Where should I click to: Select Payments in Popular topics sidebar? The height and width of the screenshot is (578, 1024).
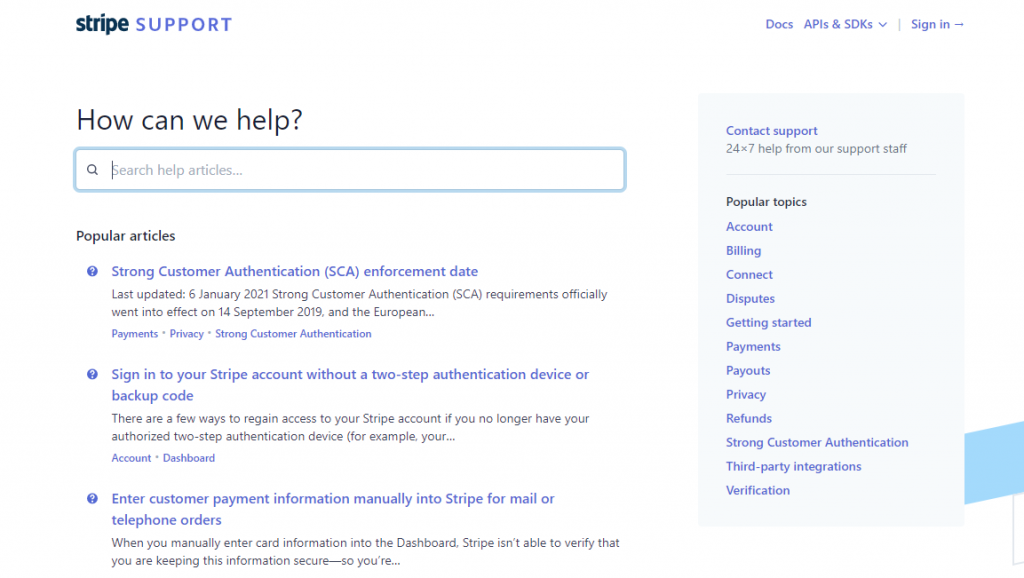coord(753,347)
